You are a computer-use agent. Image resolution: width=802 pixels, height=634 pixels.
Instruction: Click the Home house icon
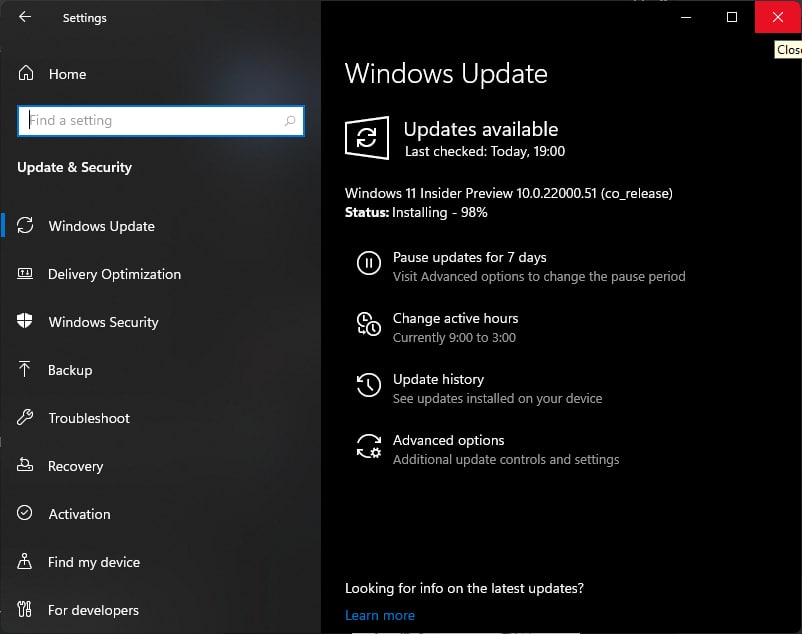(x=26, y=74)
